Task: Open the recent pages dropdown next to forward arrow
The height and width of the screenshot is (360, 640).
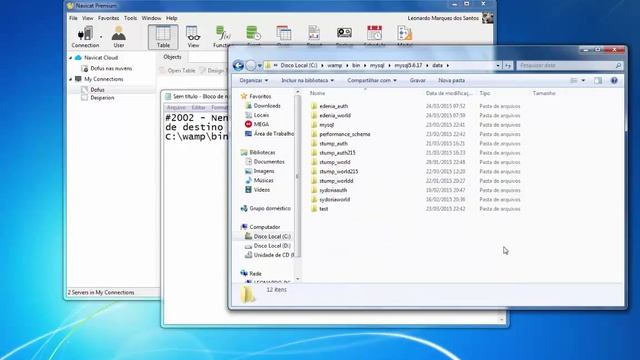Action: [260, 66]
